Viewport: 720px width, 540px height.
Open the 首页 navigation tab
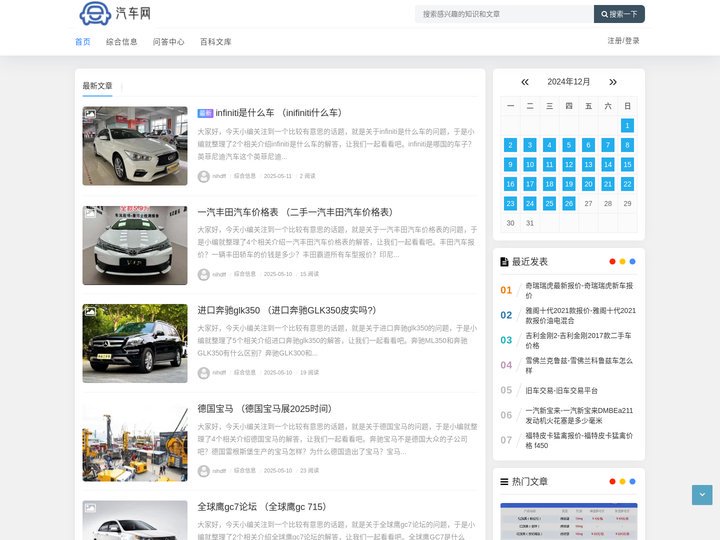coord(83,42)
